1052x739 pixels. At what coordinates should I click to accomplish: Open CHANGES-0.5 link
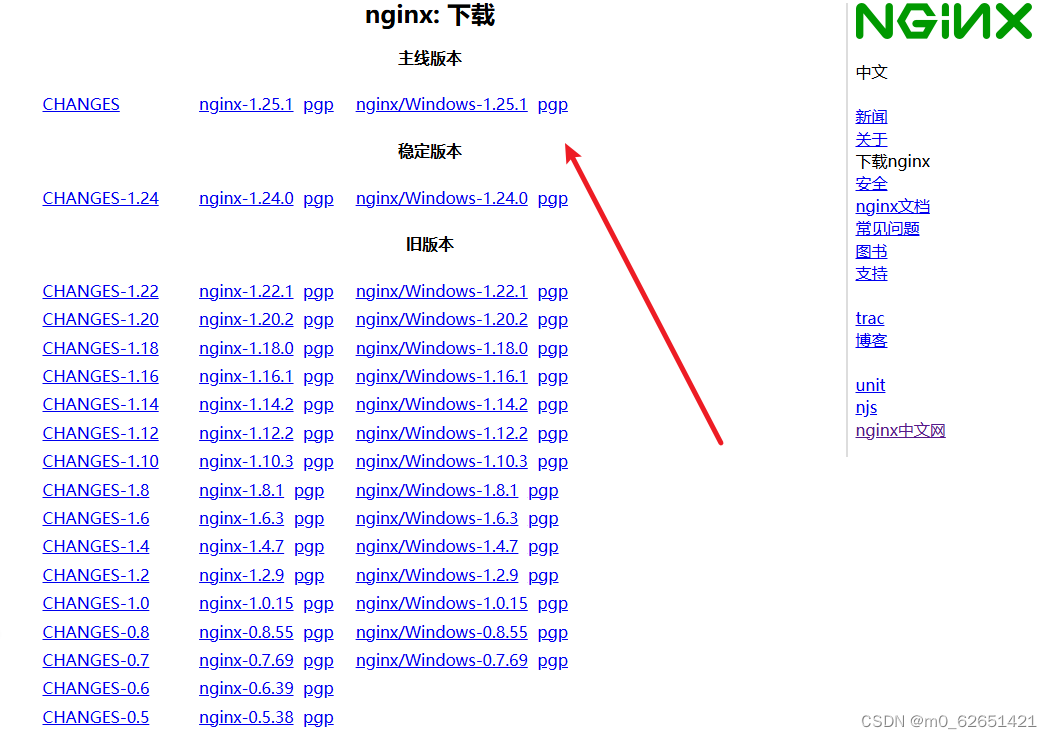coord(96,718)
